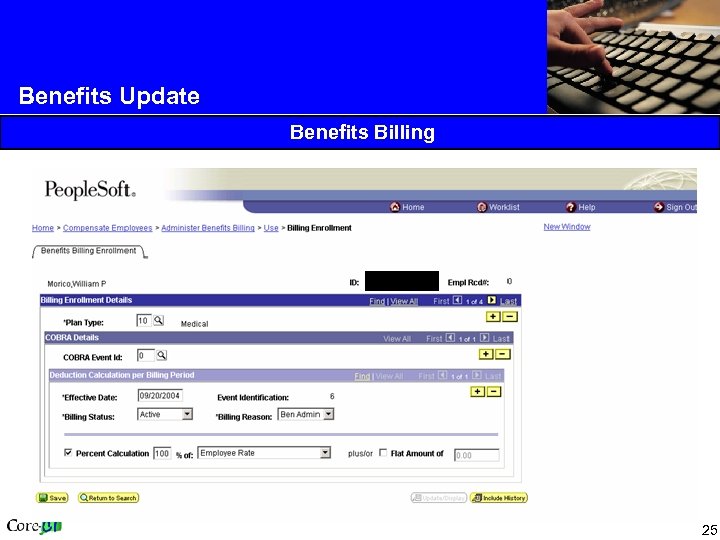
Task: Click Find in Deduction Calculation header
Action: (362, 377)
